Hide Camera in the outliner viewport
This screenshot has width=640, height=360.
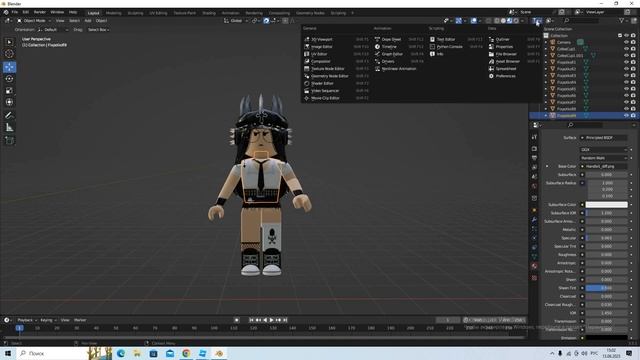coord(626,42)
